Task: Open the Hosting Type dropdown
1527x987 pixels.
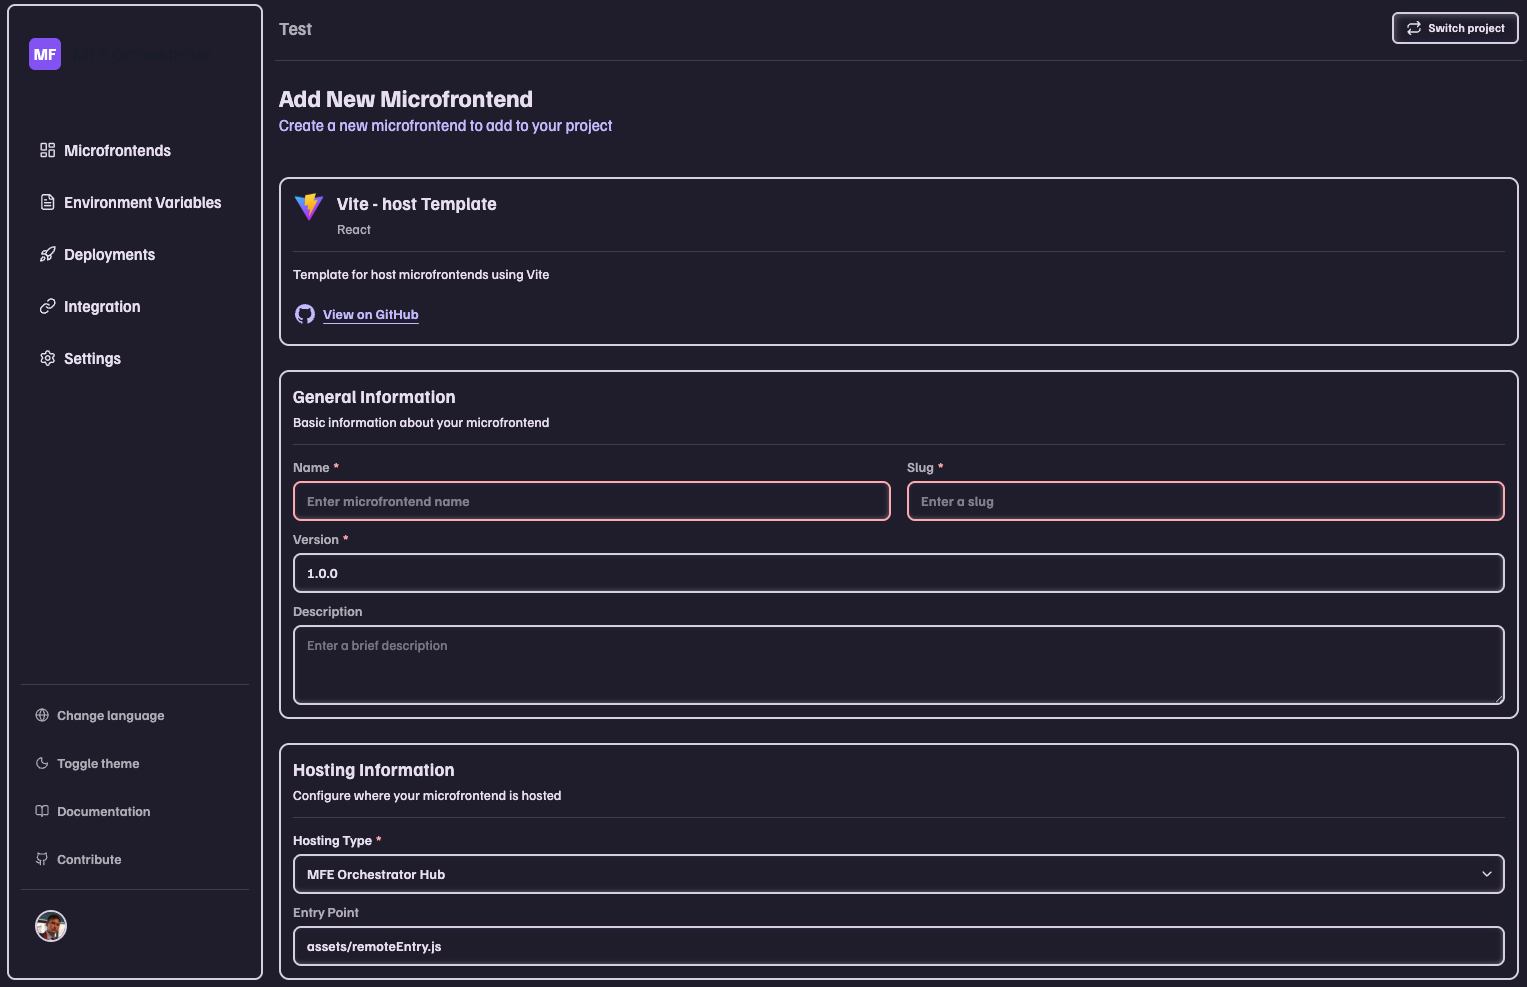Action: pos(1487,873)
